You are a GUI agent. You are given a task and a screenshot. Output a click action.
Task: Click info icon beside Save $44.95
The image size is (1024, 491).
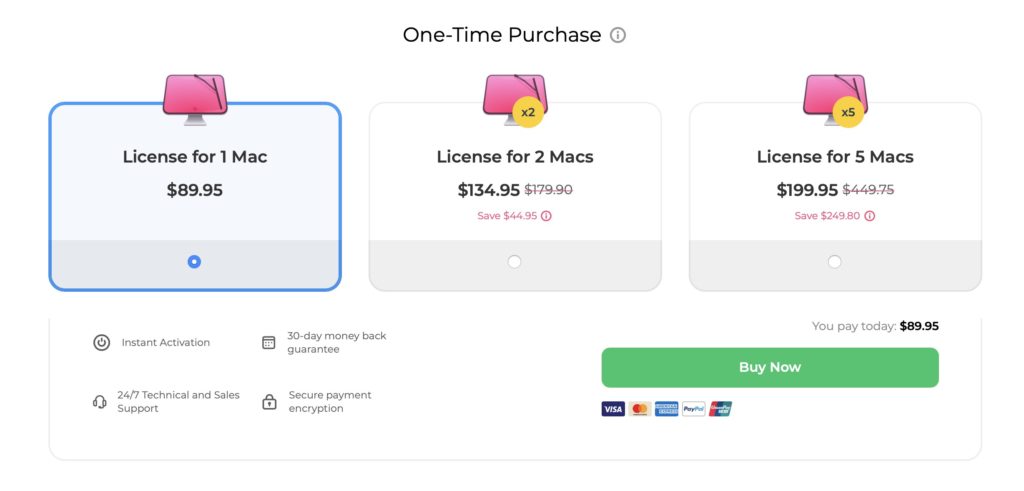pyautogui.click(x=546, y=216)
